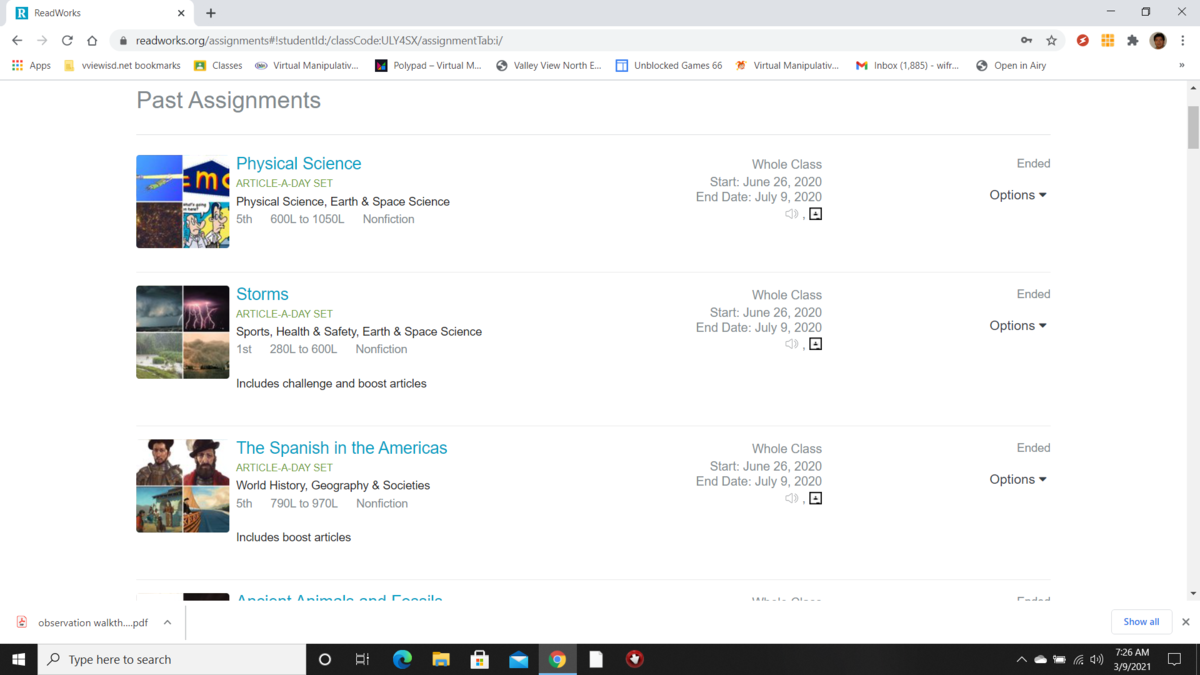The height and width of the screenshot is (675, 1200).
Task: Open Unblocked Games 66 bookmark
Action: (668, 66)
